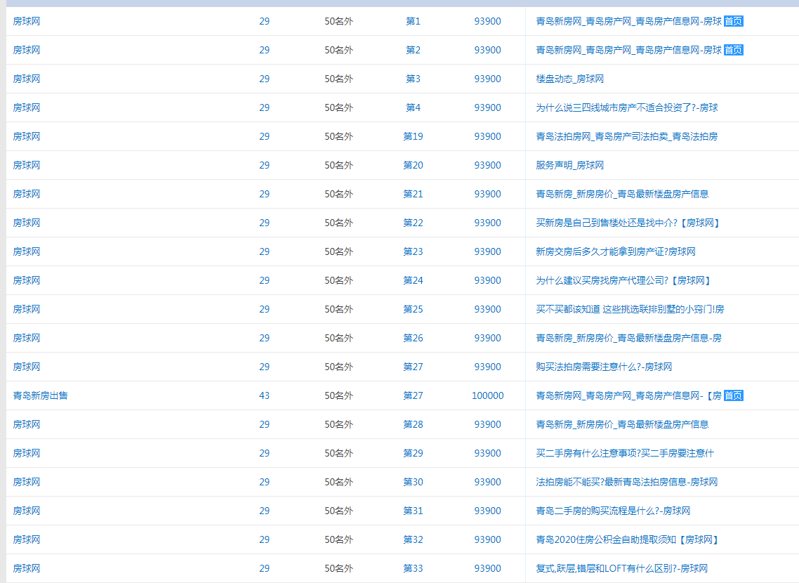This screenshot has height=583, width=799.
Task: Click the rank cell 第2
Action: coord(413,50)
